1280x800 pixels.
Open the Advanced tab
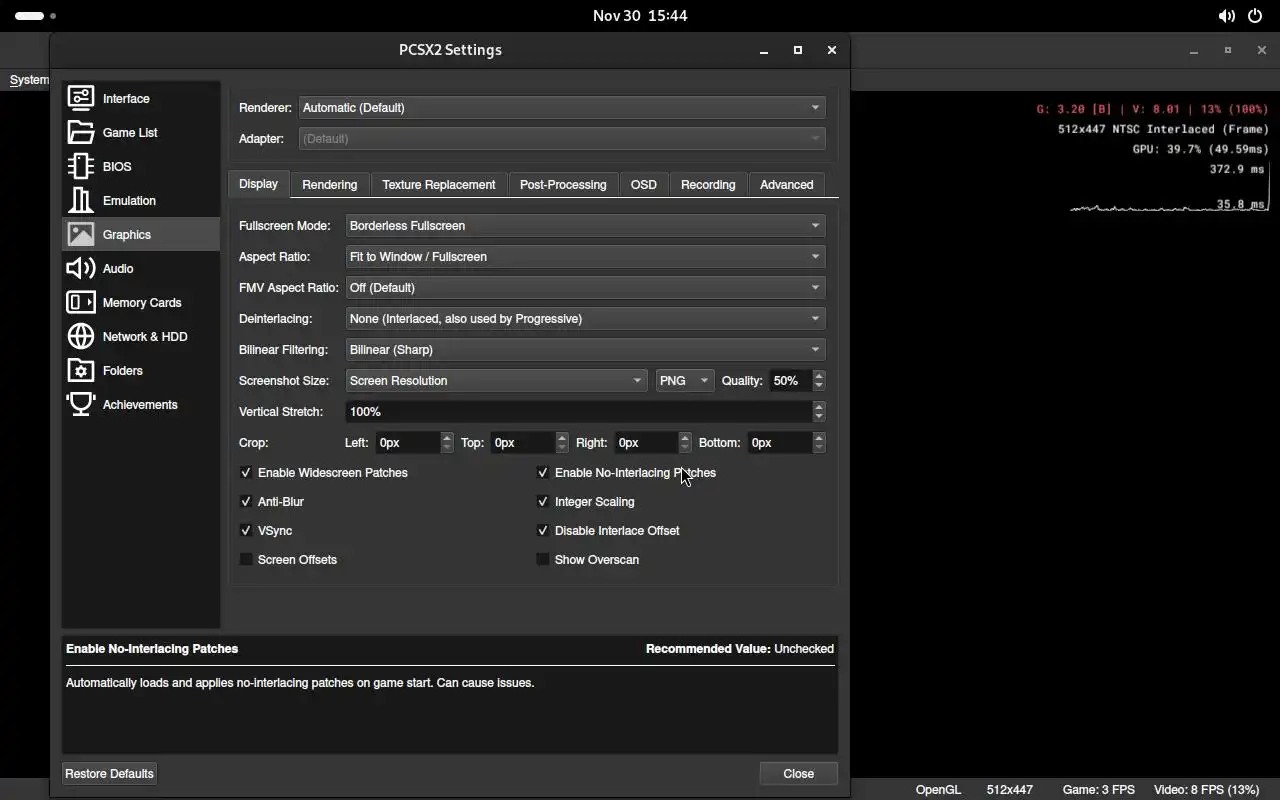tap(786, 185)
